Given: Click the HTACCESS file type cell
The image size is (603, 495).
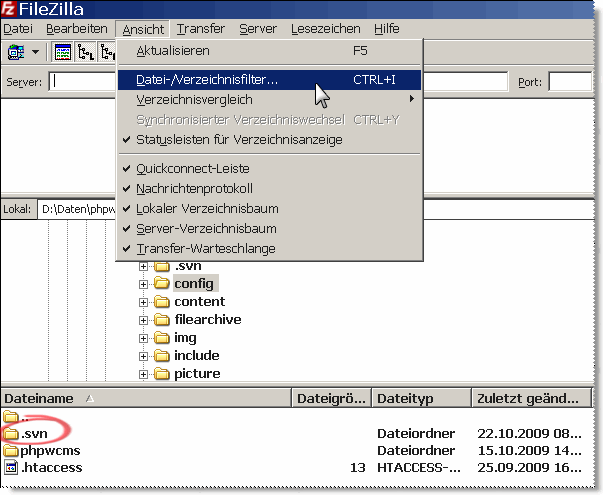Looking at the screenshot, I should (x=419, y=468).
